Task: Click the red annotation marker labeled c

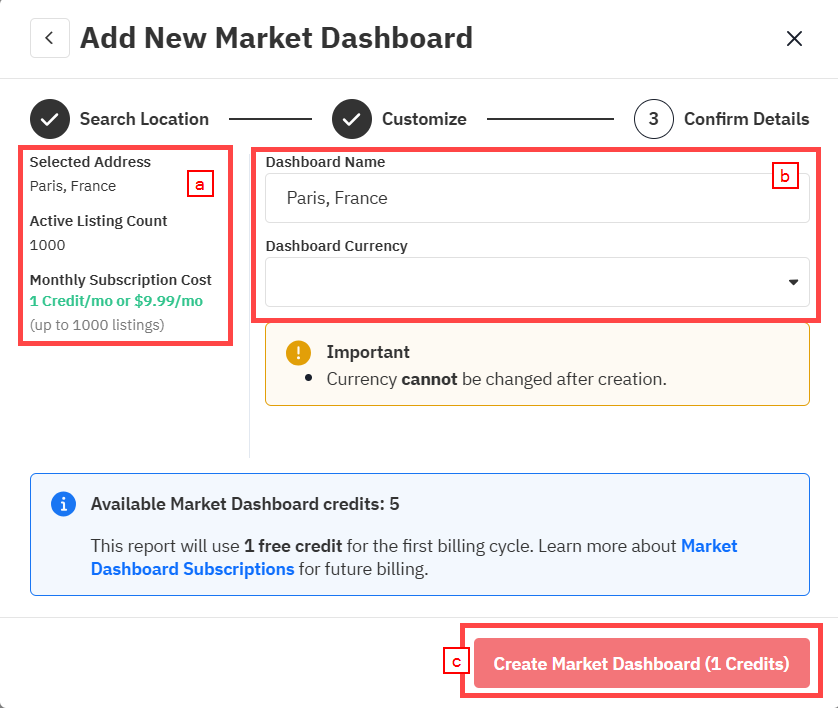Action: [x=456, y=660]
